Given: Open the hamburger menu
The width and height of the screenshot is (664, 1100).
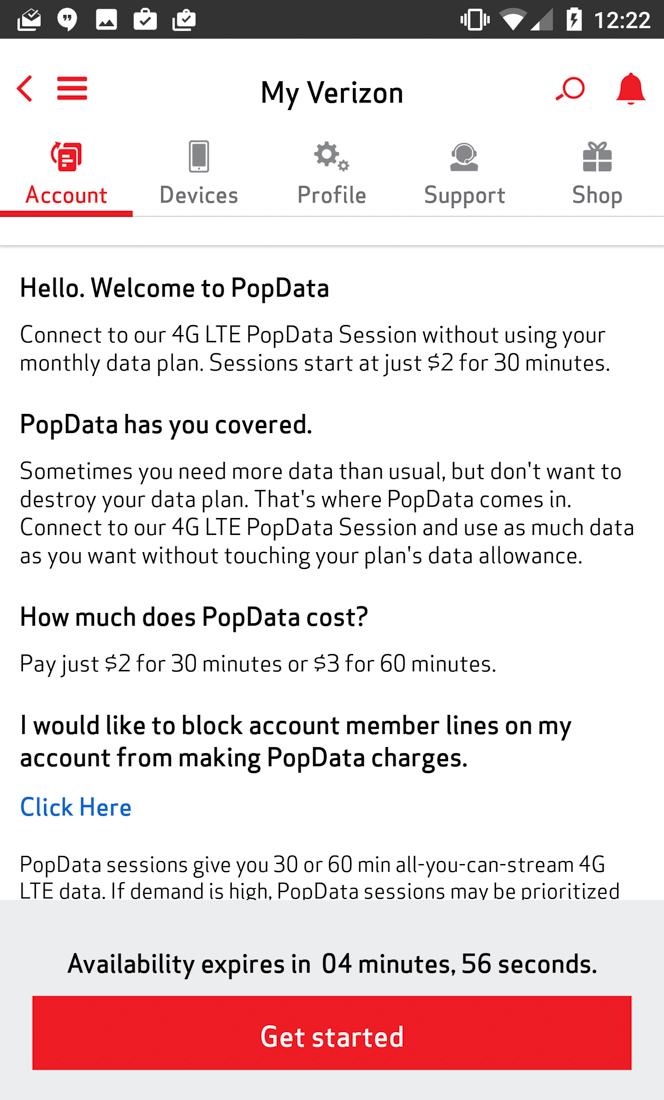Looking at the screenshot, I should tap(72, 89).
